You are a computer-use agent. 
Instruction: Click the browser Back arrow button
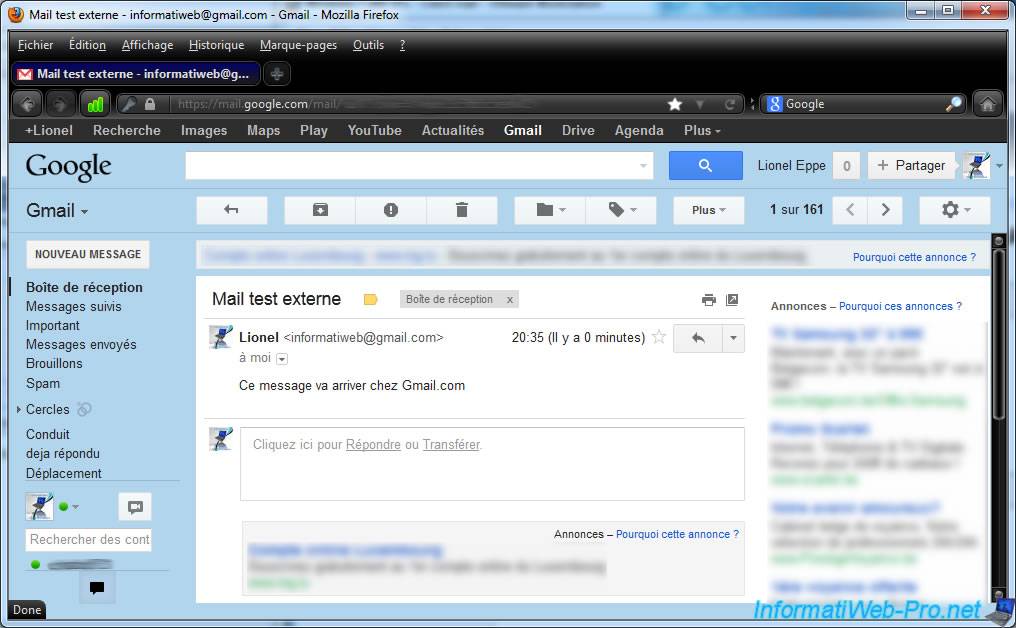point(27,104)
